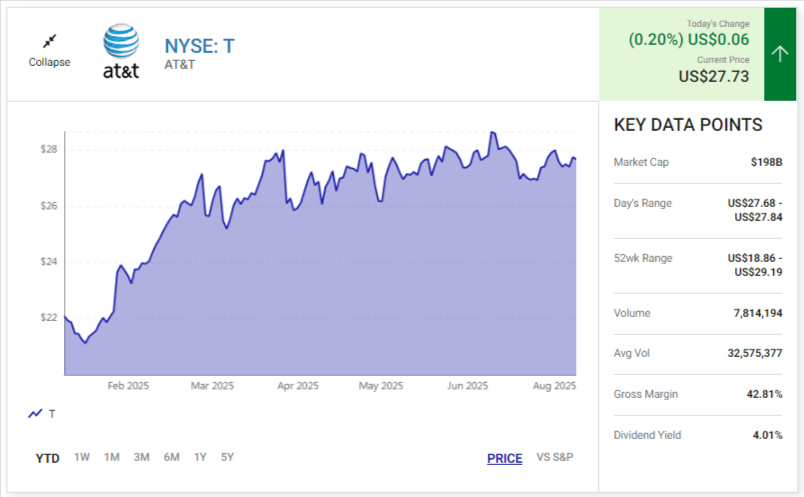Select the 1Y time range

(x=200, y=458)
